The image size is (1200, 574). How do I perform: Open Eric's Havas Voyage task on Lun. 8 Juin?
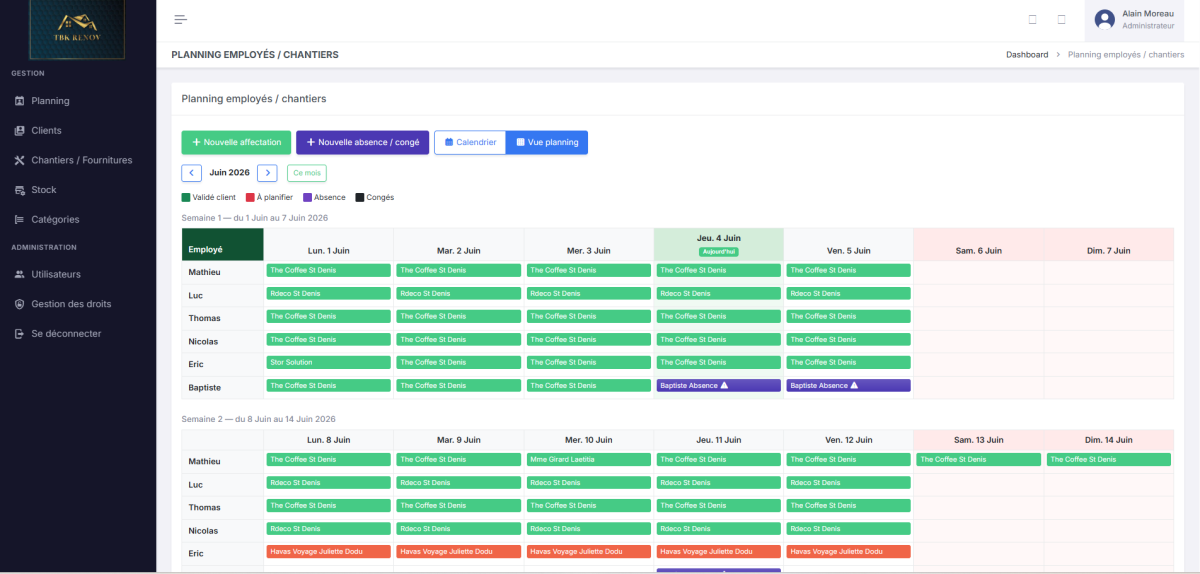click(328, 551)
